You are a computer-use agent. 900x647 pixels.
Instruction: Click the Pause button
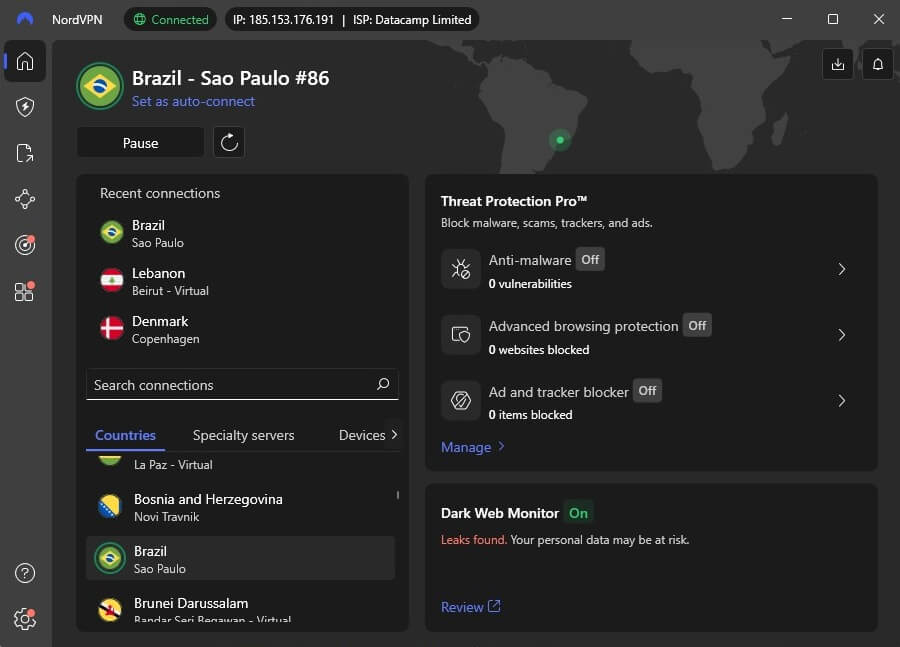pyautogui.click(x=140, y=142)
